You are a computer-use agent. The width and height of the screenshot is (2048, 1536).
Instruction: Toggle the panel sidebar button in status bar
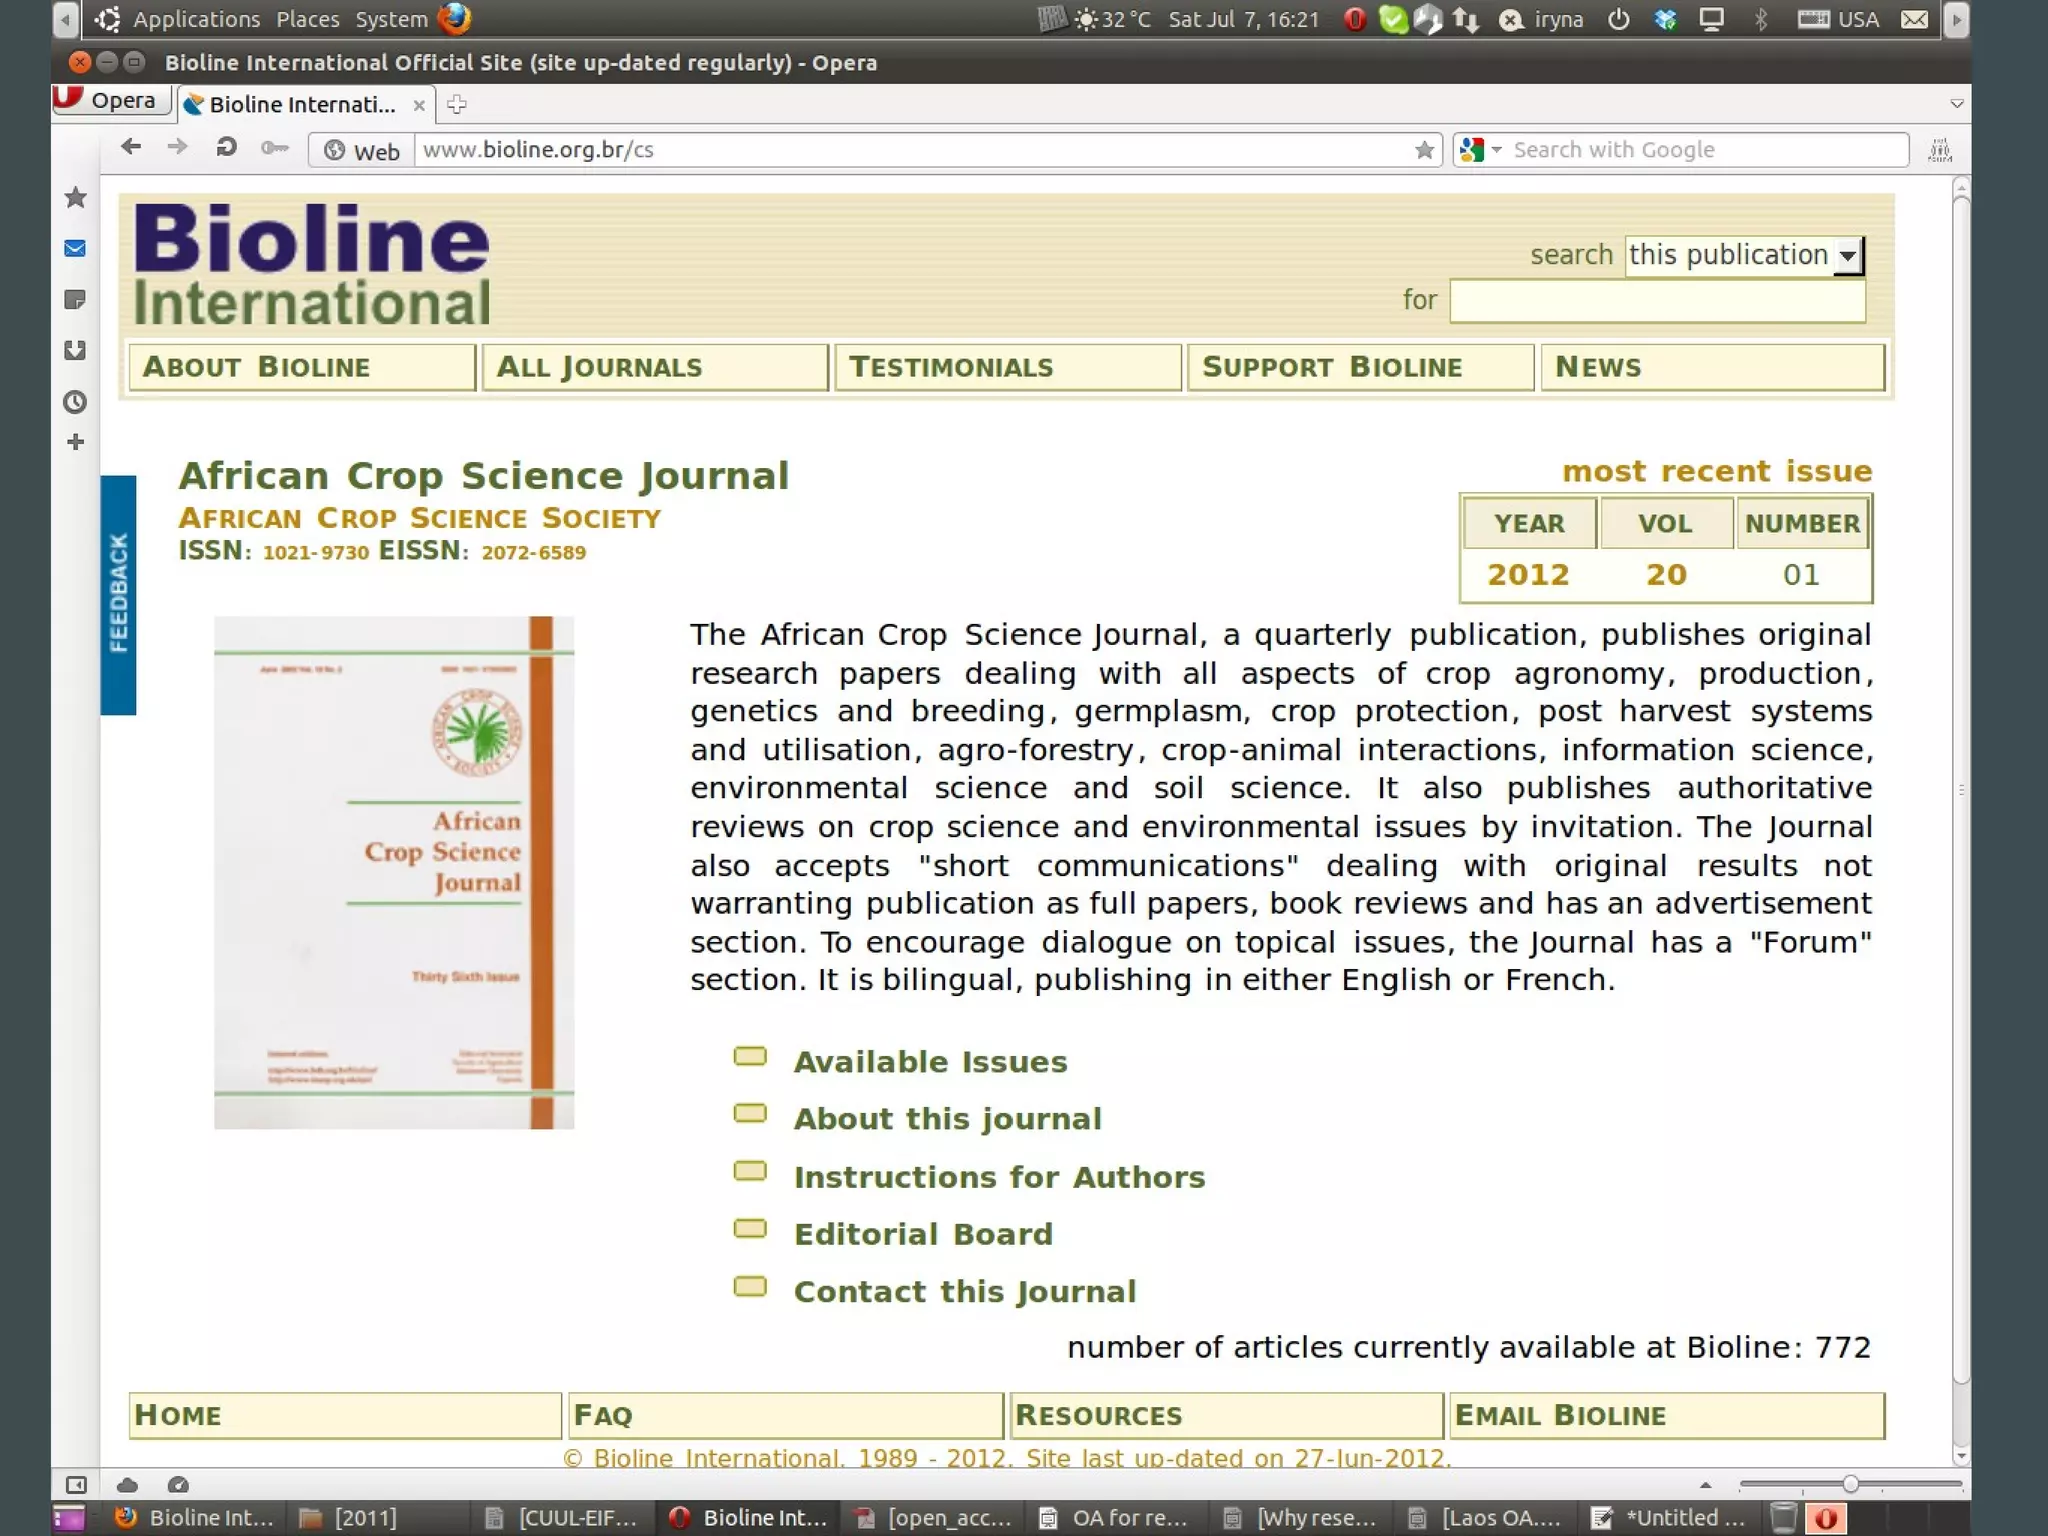[x=76, y=1485]
